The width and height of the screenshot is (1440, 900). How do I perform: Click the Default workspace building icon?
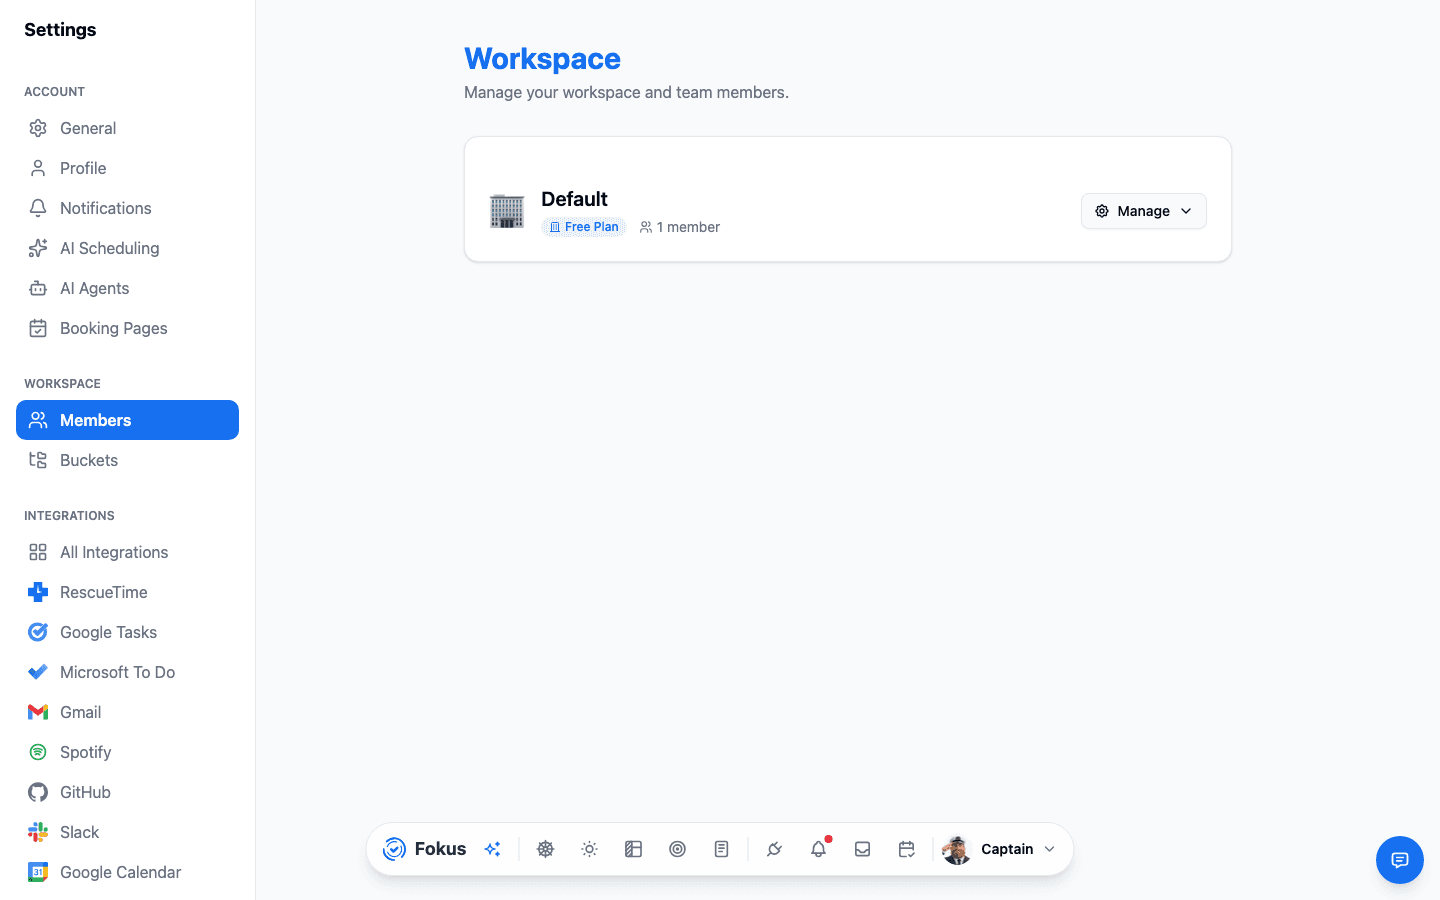point(507,211)
